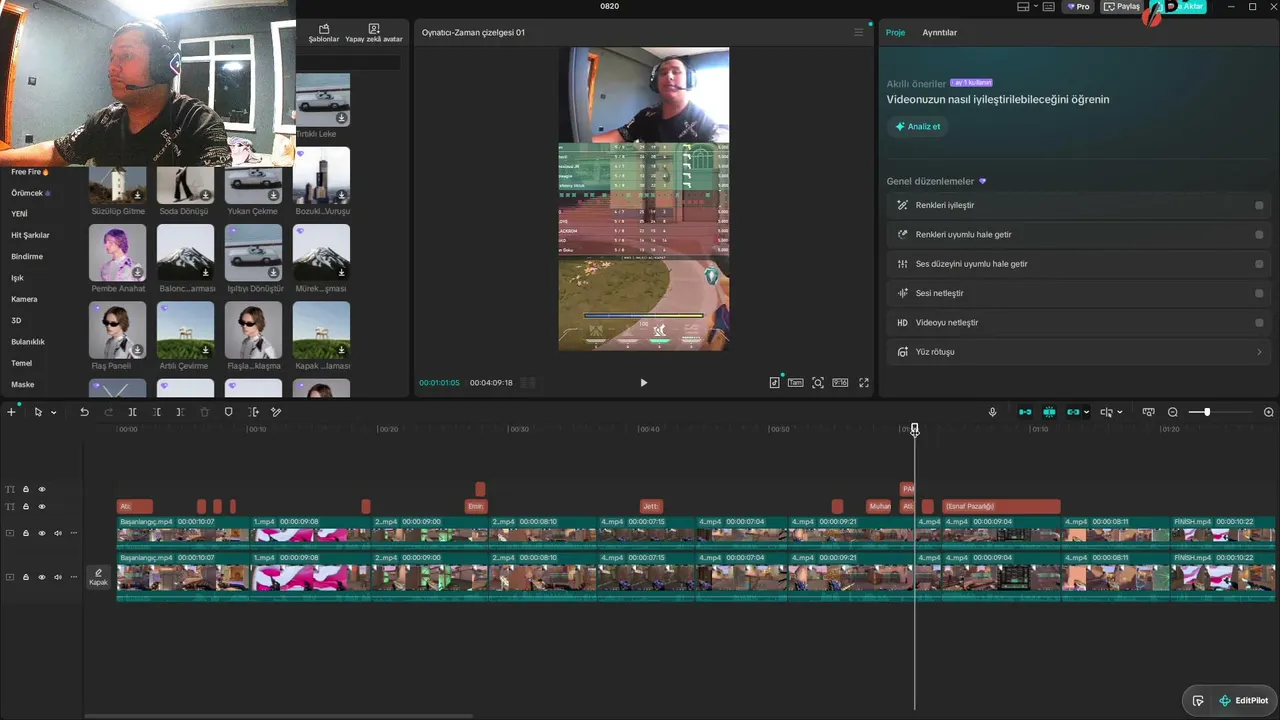Delete the selected clip with trash icon

[204, 412]
